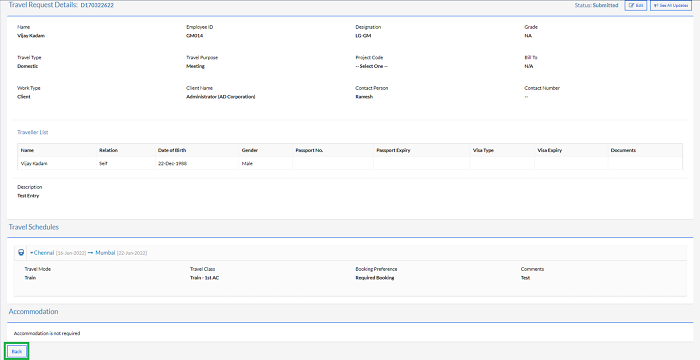Click the arrow between Chennai and Mumbai
700x360 pixels.
(90, 253)
